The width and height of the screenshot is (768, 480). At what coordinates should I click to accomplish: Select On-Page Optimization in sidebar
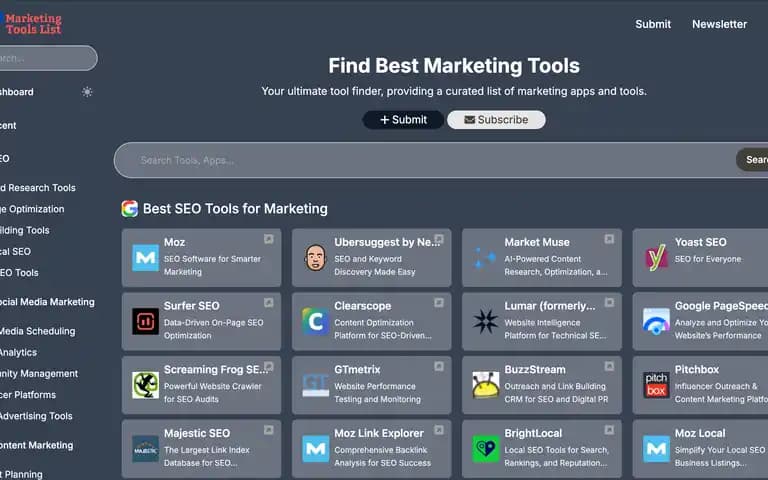[32, 209]
